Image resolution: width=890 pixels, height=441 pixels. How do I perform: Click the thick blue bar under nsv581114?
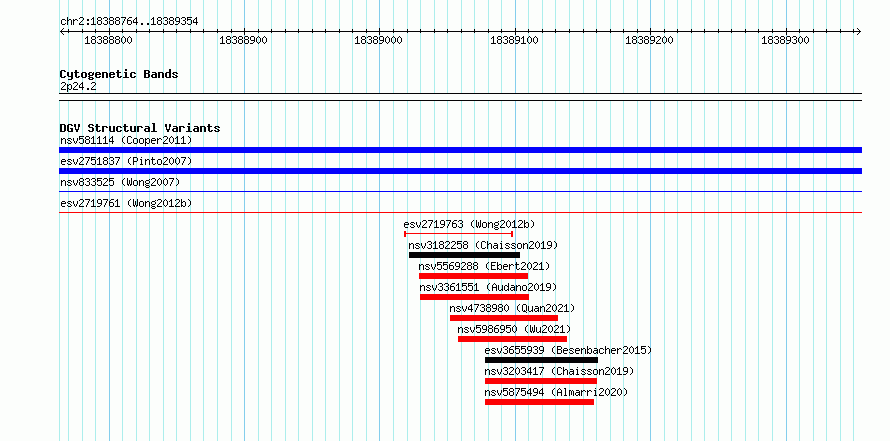tap(460, 150)
